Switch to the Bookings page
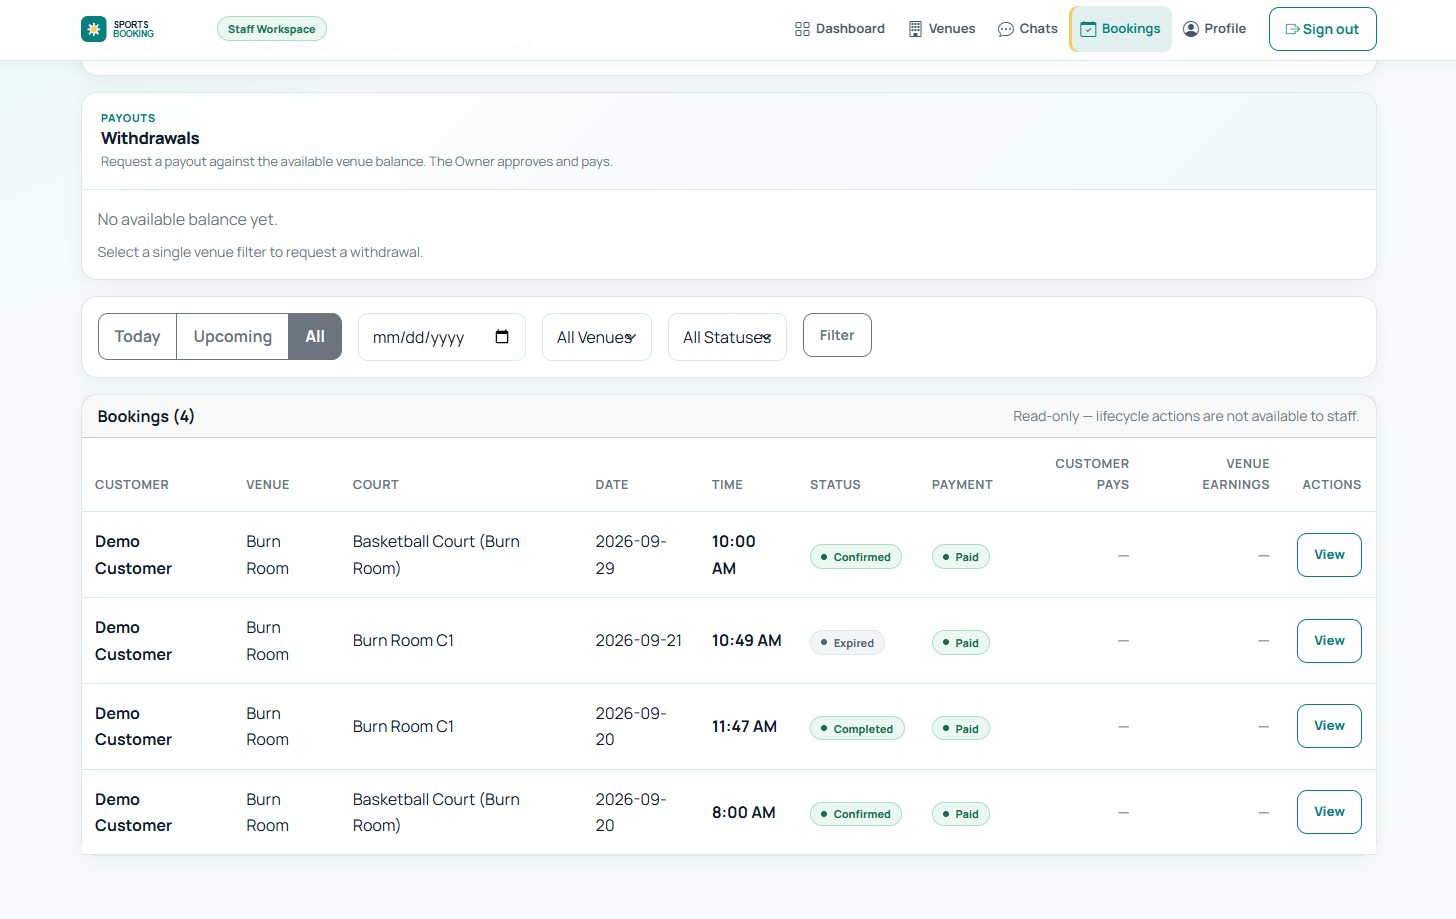1456x919 pixels. [x=1121, y=29]
